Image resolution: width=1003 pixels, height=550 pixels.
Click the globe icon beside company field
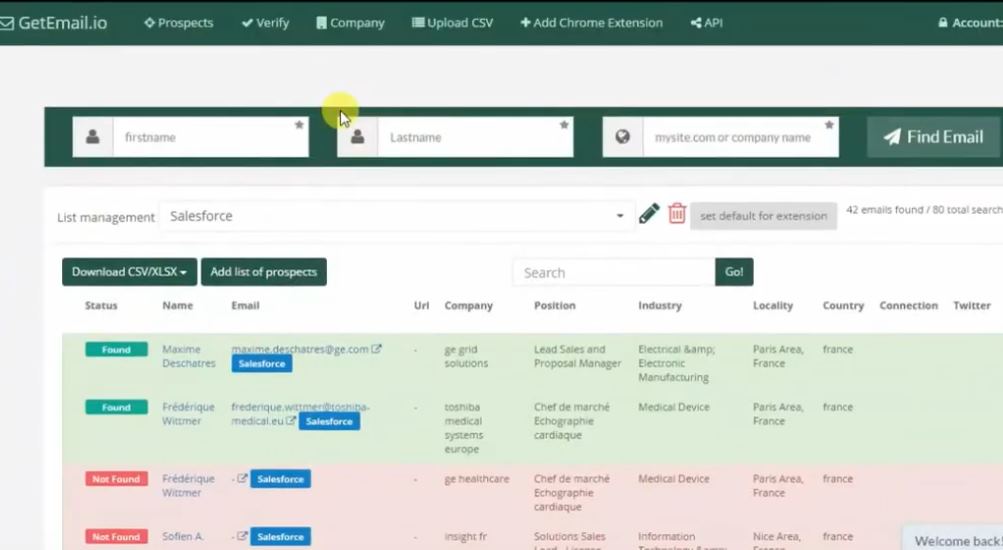(622, 137)
